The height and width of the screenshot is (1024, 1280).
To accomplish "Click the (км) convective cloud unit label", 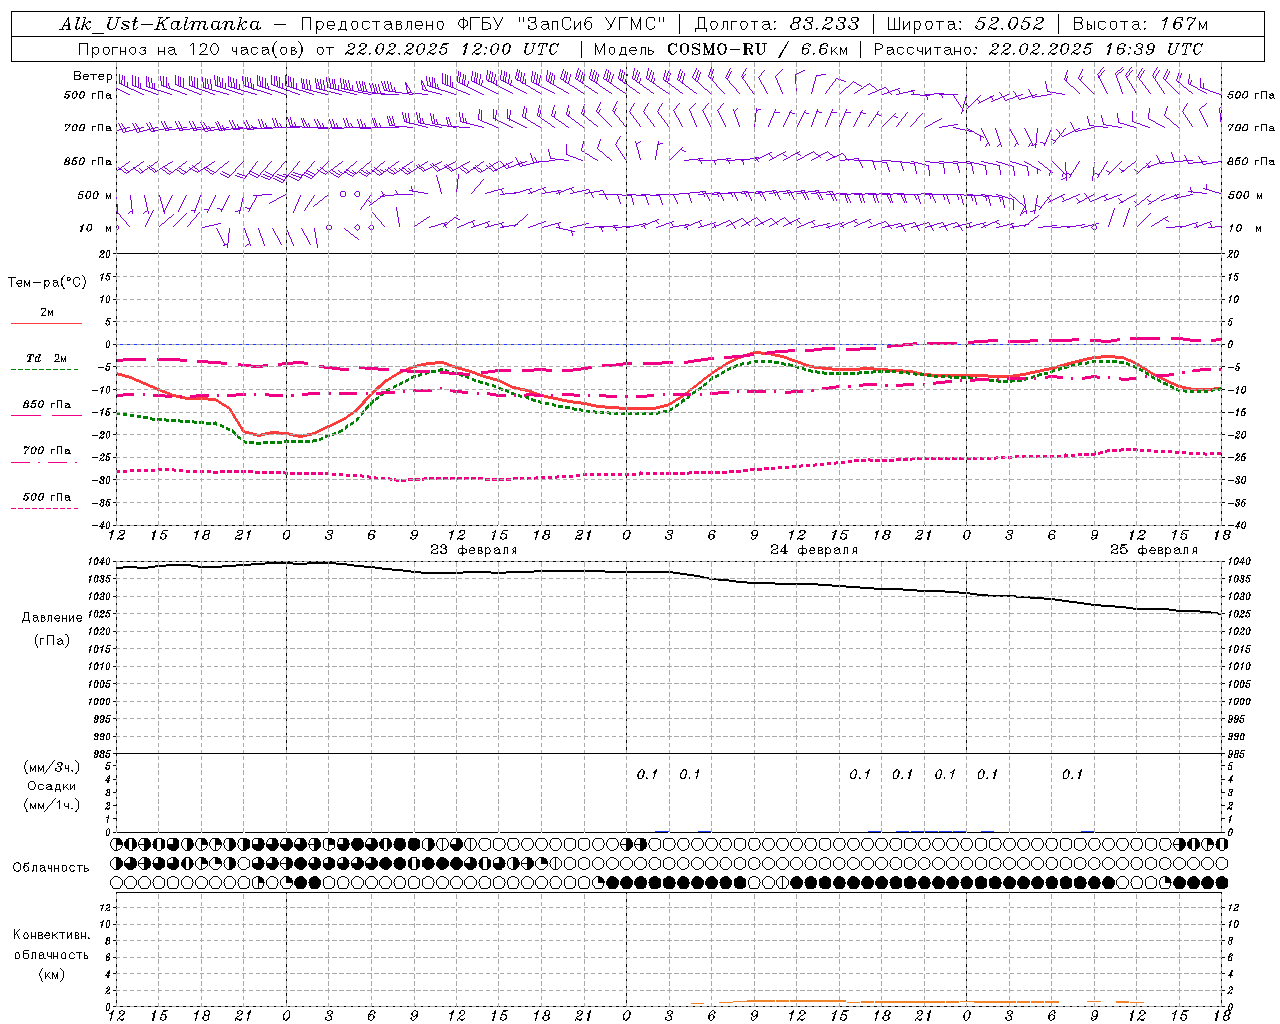I will click(x=51, y=974).
